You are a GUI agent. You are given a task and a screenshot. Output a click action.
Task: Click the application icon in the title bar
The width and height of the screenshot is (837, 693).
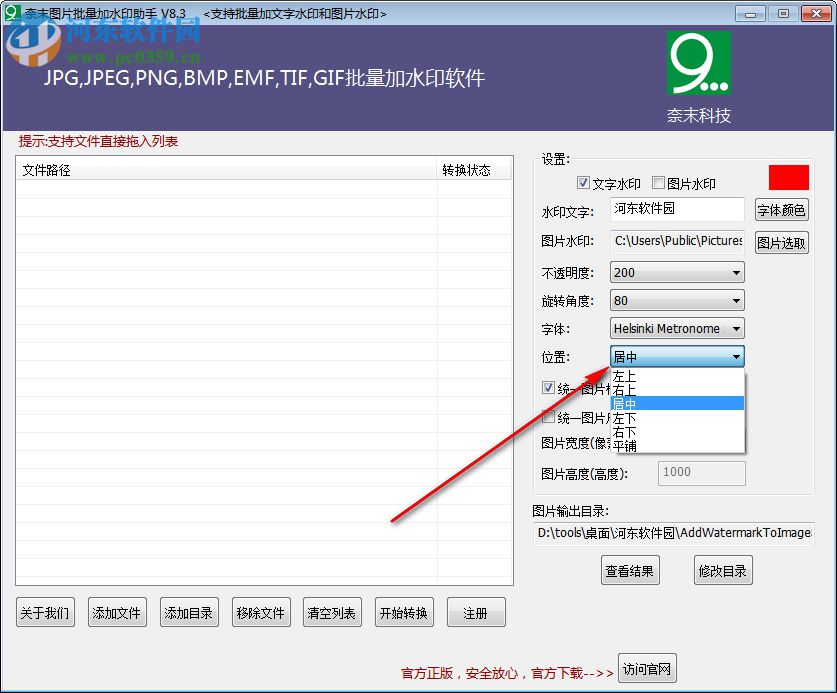tap(12, 13)
